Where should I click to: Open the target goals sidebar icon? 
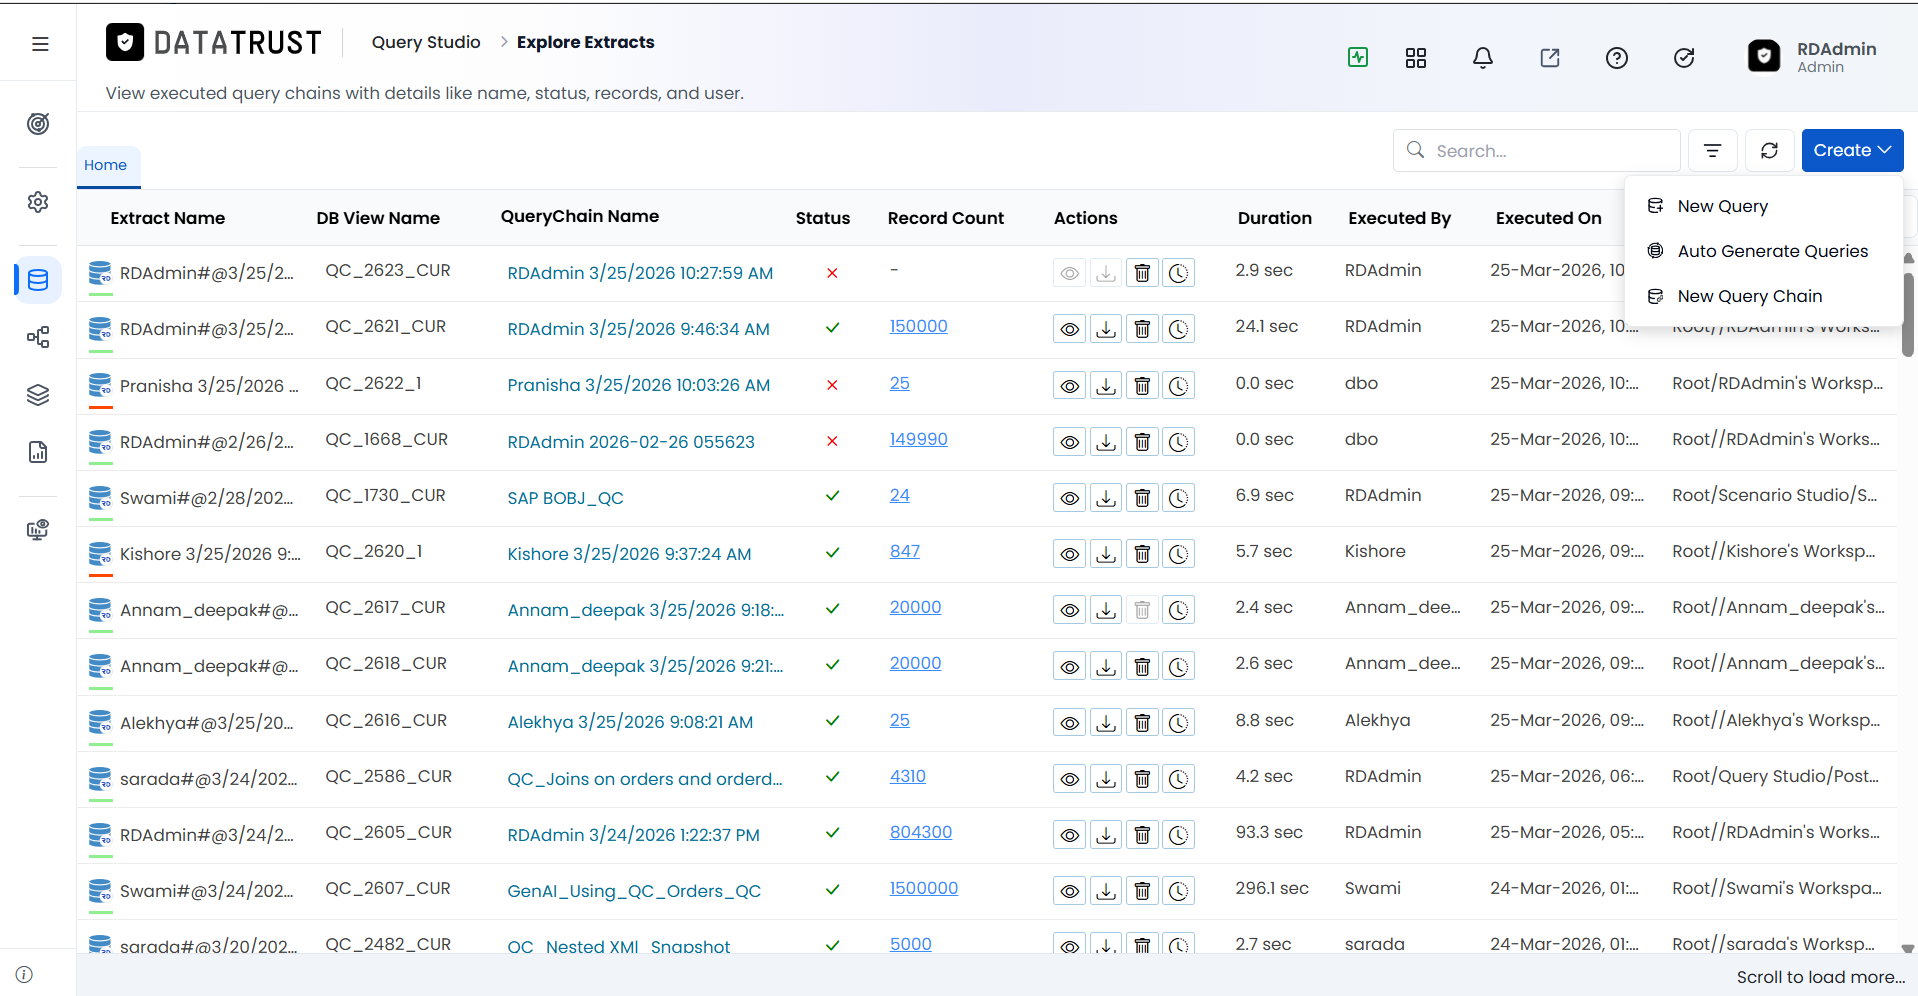38,124
